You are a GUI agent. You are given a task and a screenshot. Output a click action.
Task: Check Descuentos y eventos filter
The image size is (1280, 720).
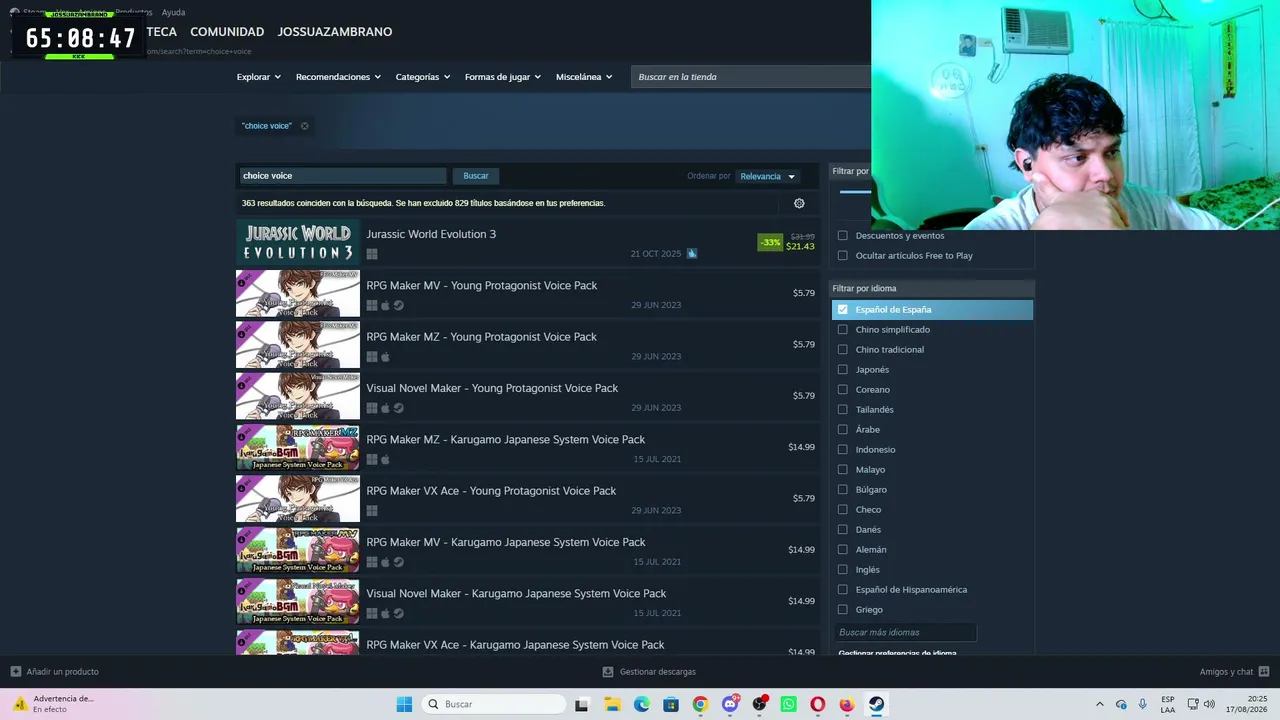click(x=842, y=236)
